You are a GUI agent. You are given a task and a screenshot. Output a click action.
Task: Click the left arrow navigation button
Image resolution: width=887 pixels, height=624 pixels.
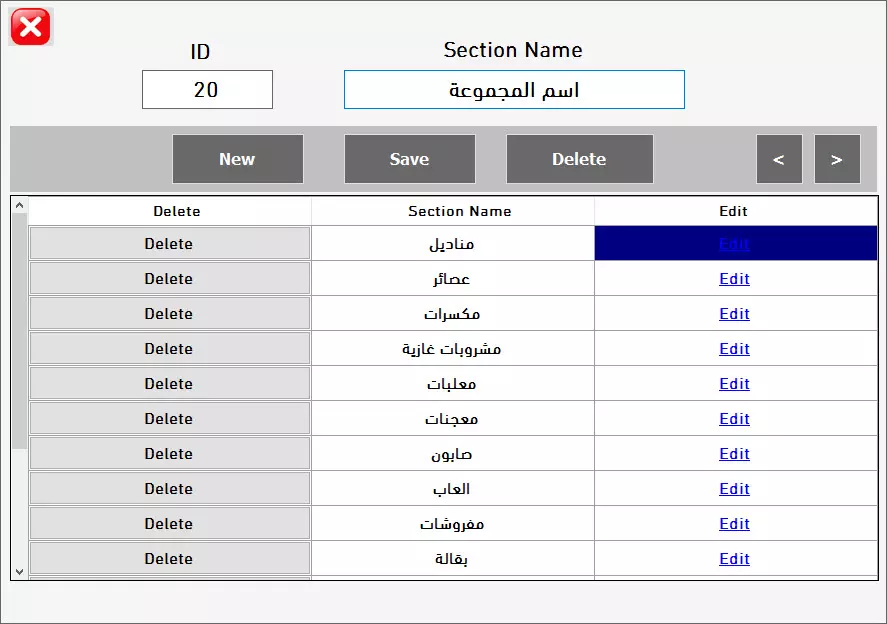tap(779, 158)
